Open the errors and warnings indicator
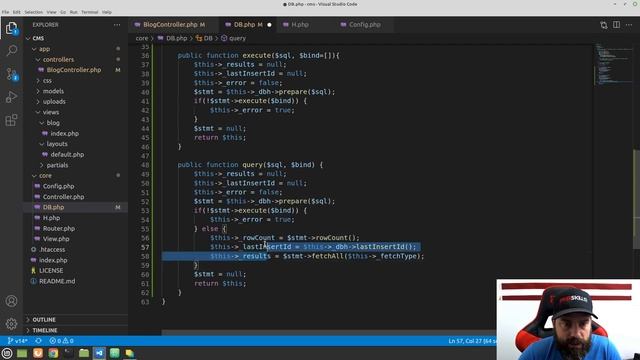The height and width of the screenshot is (360, 640). (61, 341)
